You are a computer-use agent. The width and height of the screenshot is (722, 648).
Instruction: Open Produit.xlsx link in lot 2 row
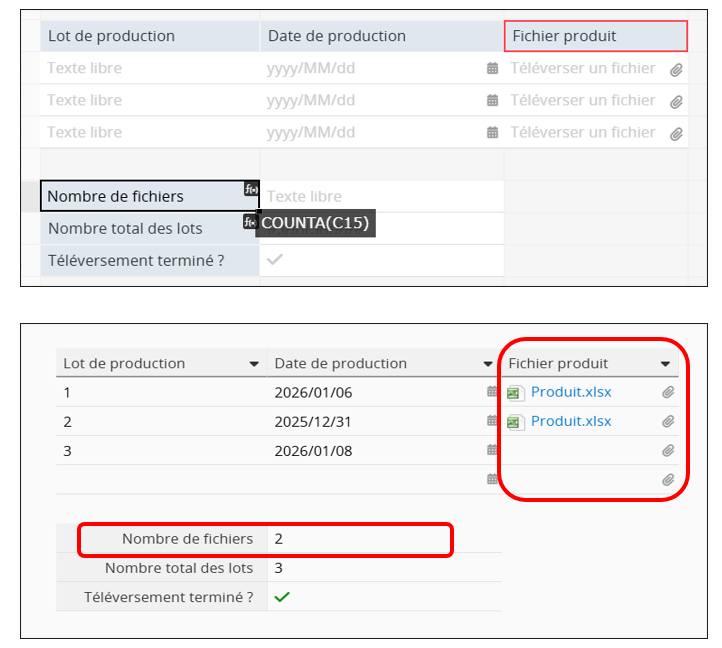570,421
